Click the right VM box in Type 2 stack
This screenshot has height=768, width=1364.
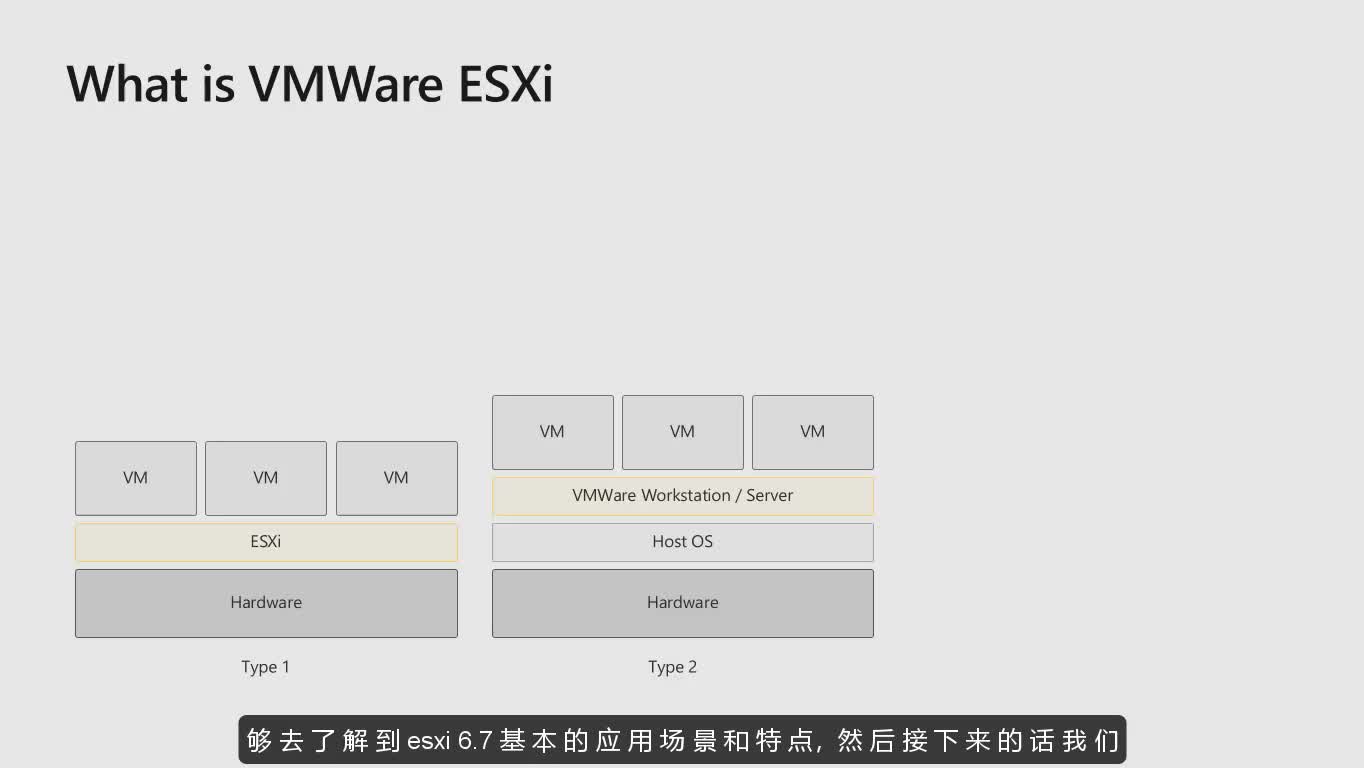pos(812,432)
